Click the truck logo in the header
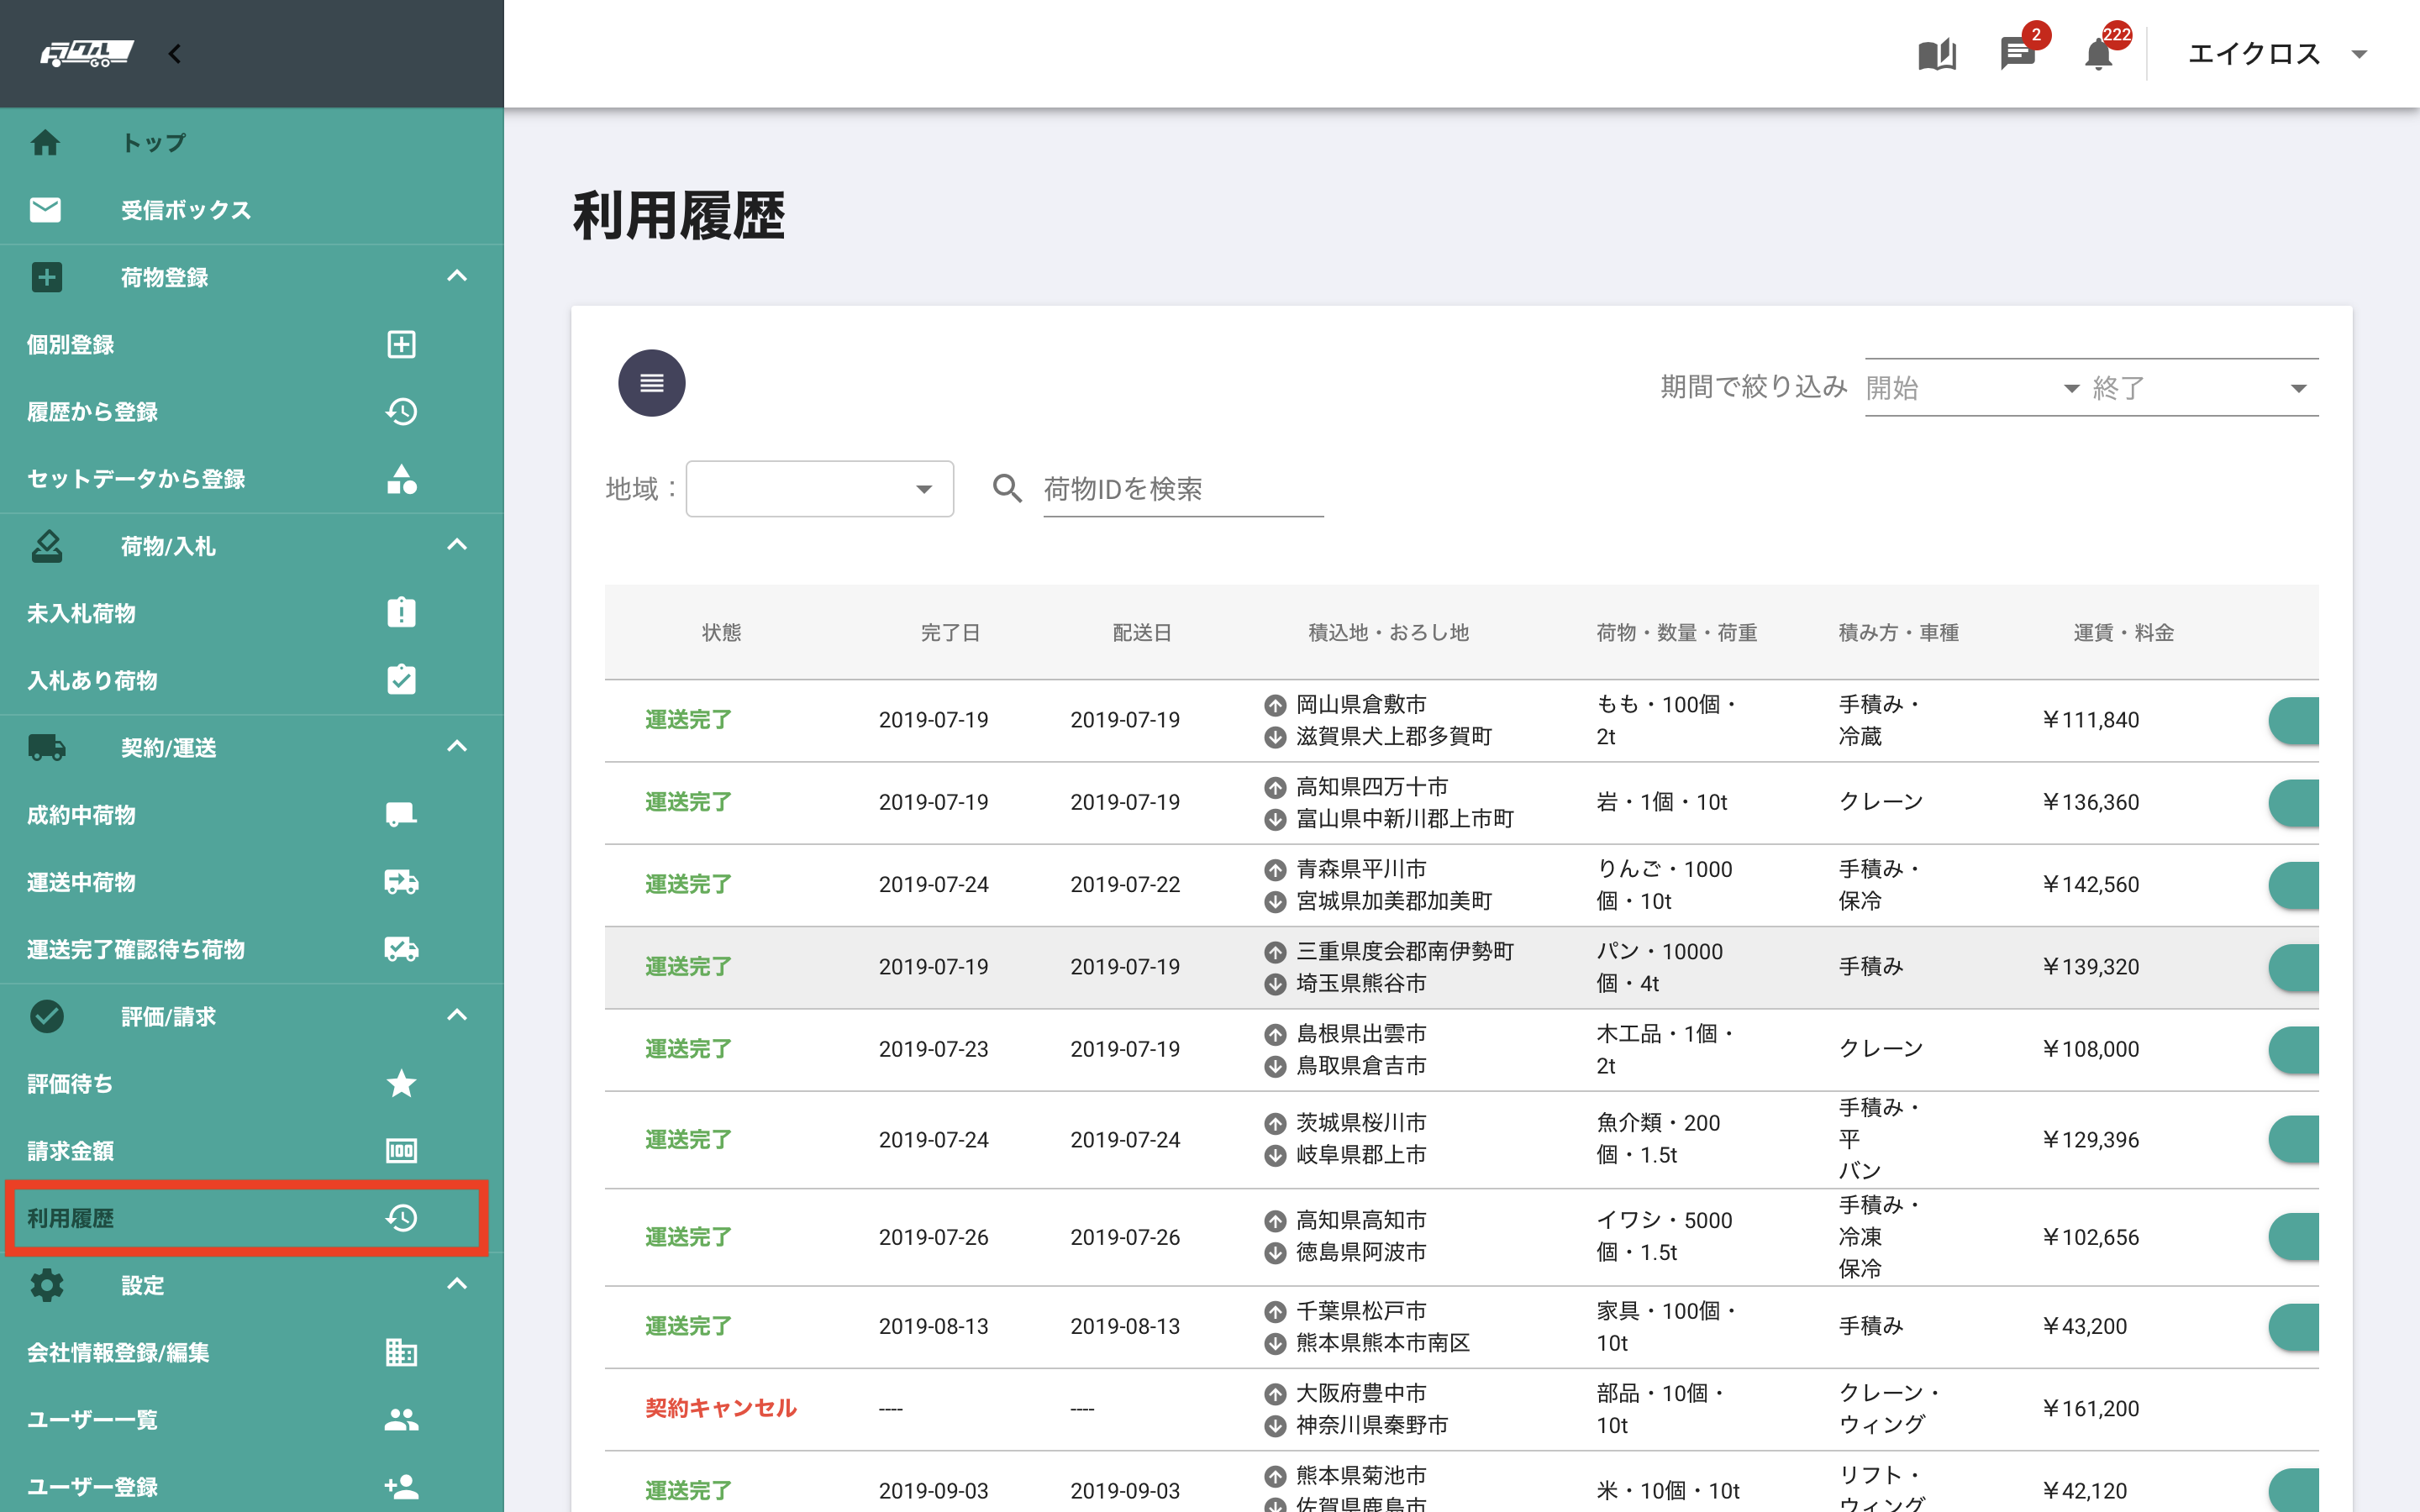This screenshot has width=2420, height=1512. click(87, 53)
